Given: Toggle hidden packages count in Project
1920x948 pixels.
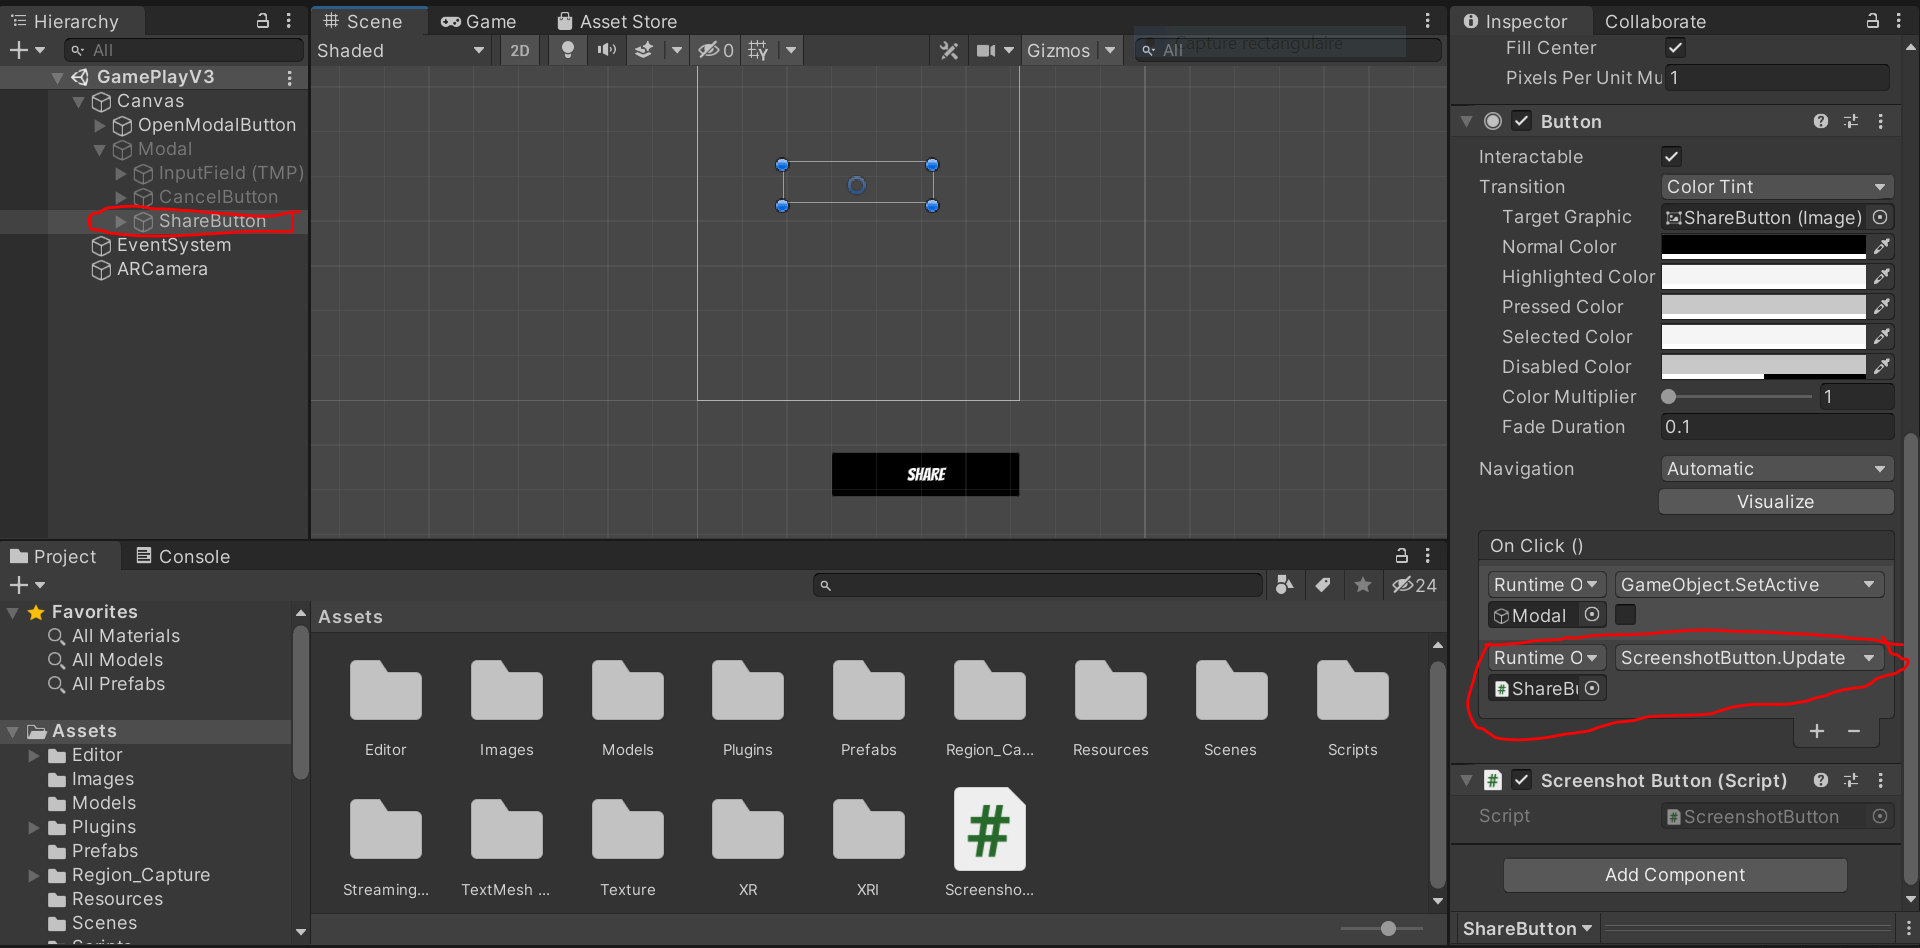Looking at the screenshot, I should [1415, 585].
